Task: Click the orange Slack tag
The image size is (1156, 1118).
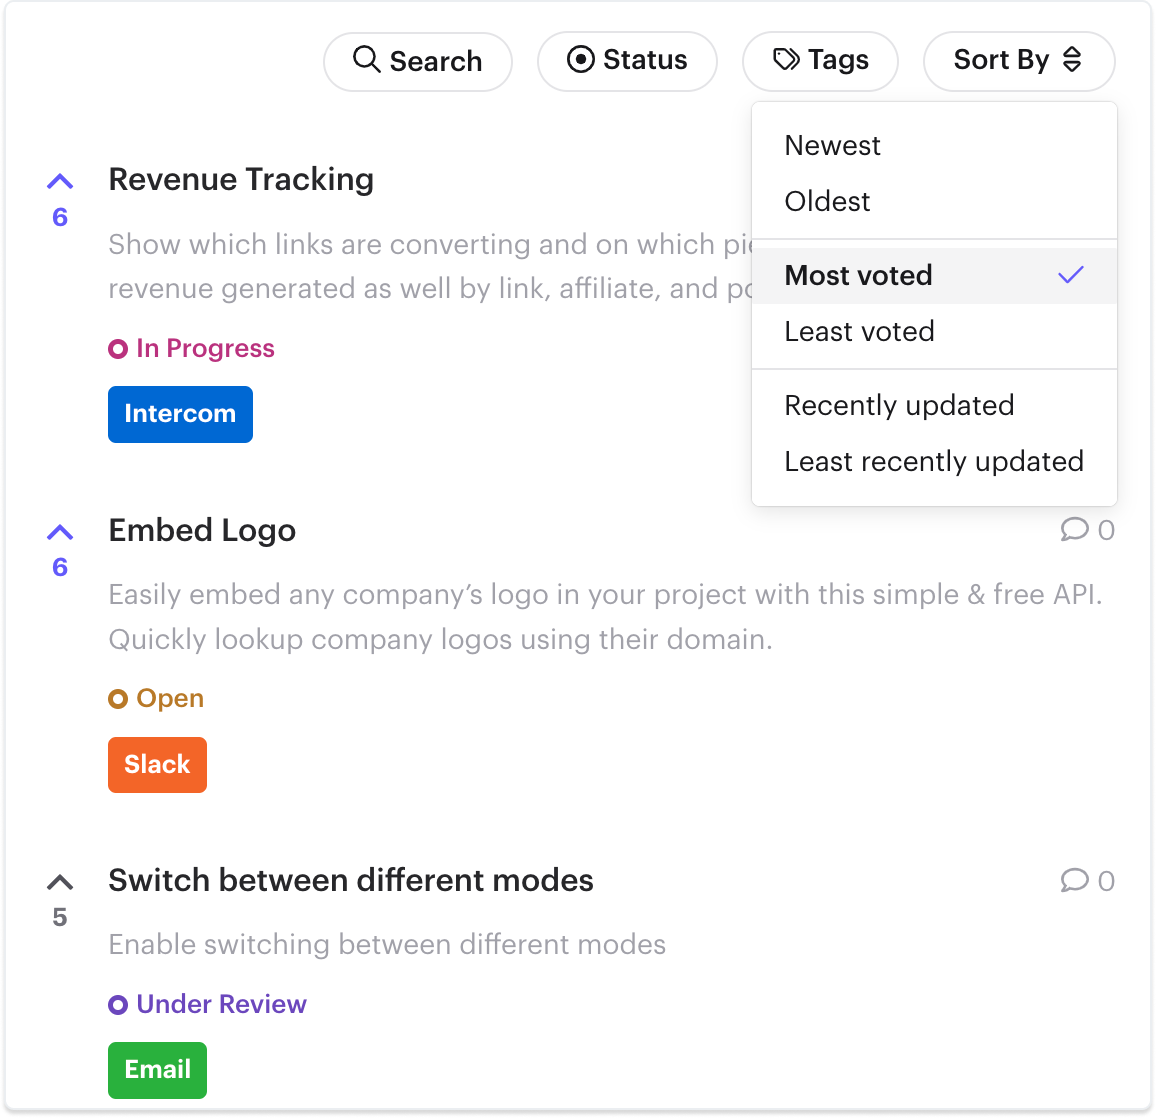Action: click(x=157, y=765)
